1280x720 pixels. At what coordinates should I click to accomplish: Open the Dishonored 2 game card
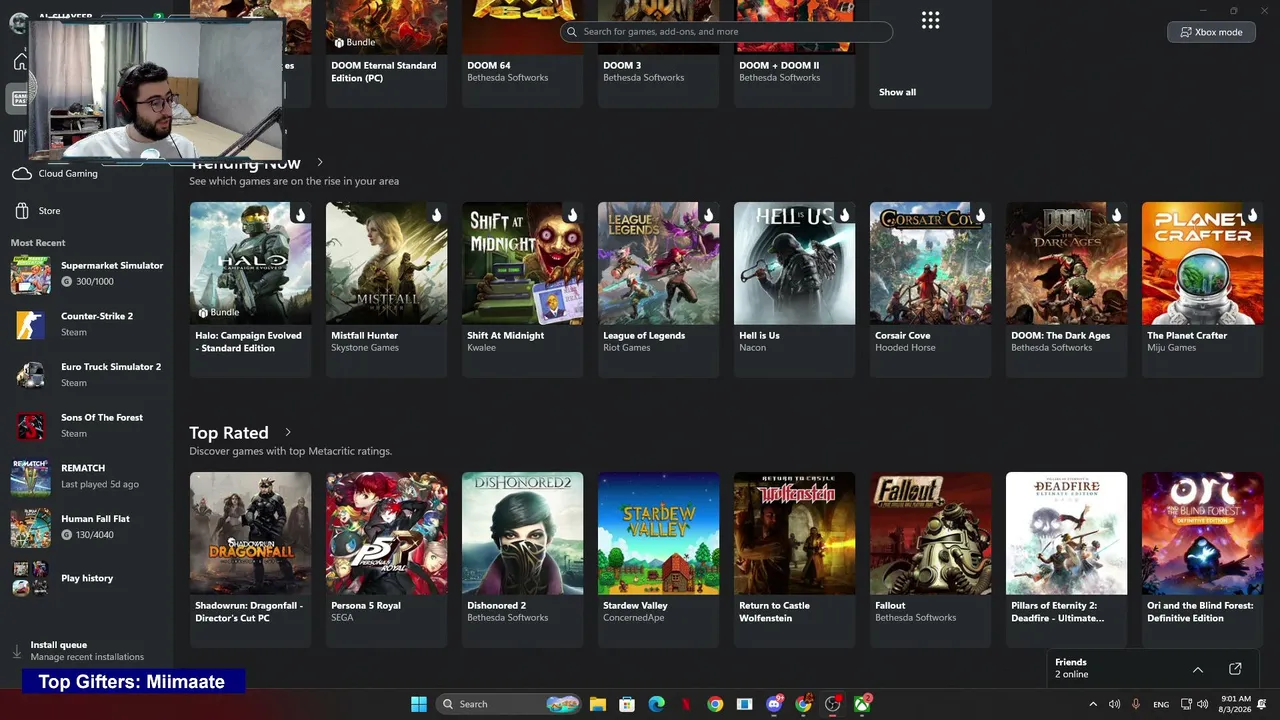(x=522, y=560)
